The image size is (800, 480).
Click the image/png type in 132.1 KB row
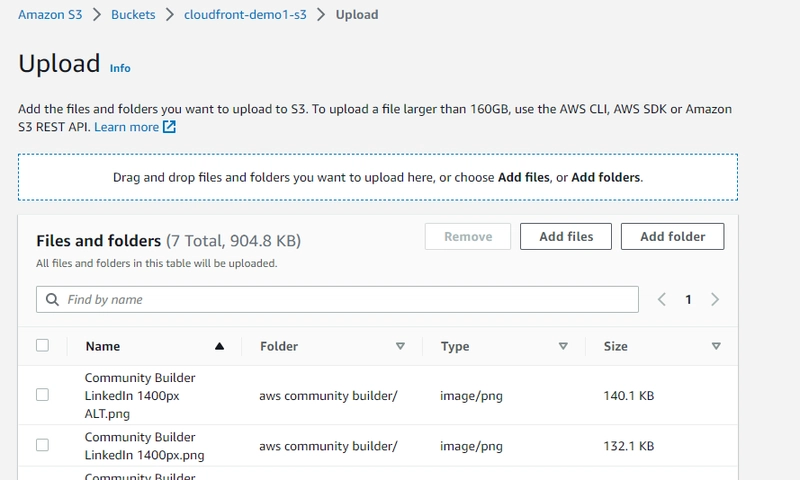471,446
